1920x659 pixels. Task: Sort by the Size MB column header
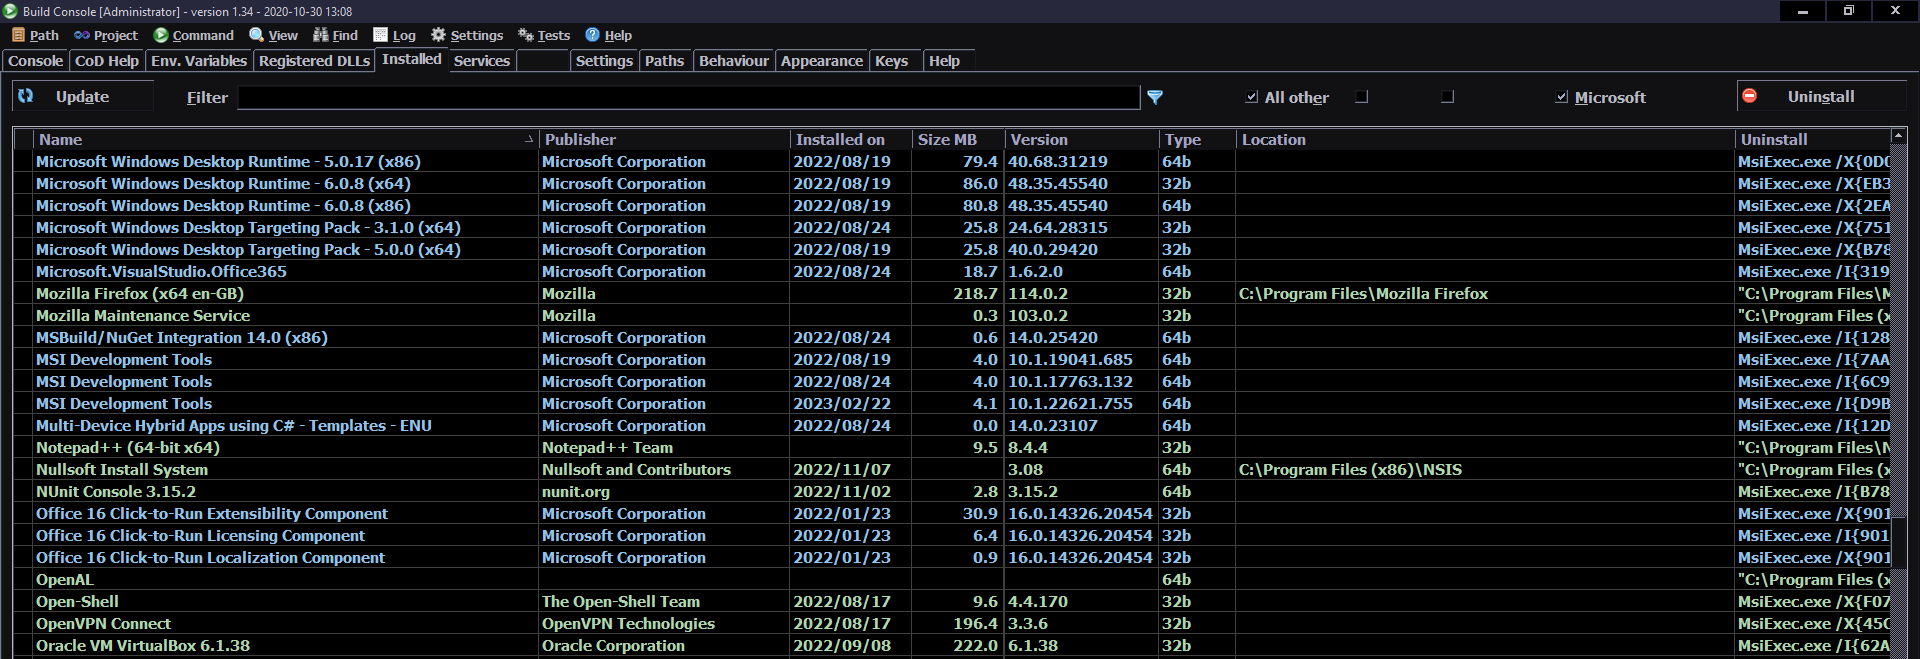(958, 140)
